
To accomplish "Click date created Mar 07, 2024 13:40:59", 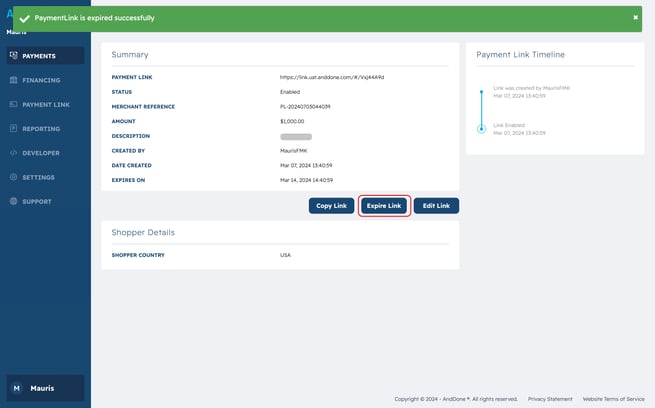I will pyautogui.click(x=306, y=165).
